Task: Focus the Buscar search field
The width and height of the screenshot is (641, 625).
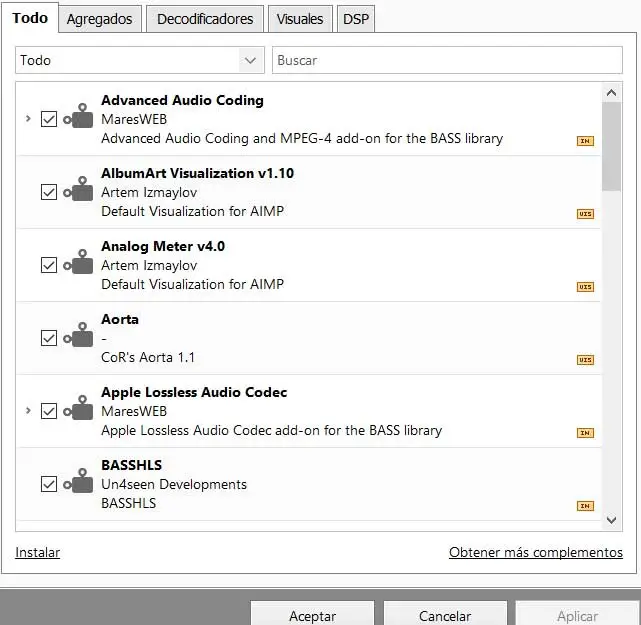Action: pyautogui.click(x=447, y=60)
